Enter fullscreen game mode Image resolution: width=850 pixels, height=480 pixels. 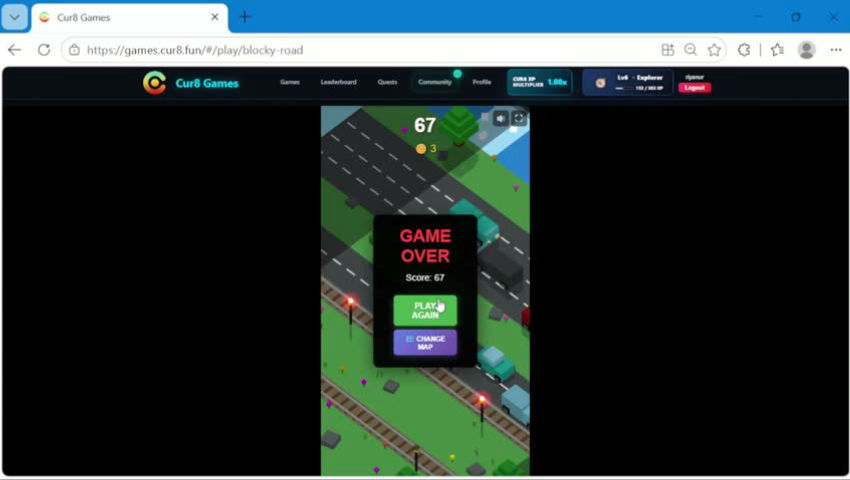click(x=519, y=118)
